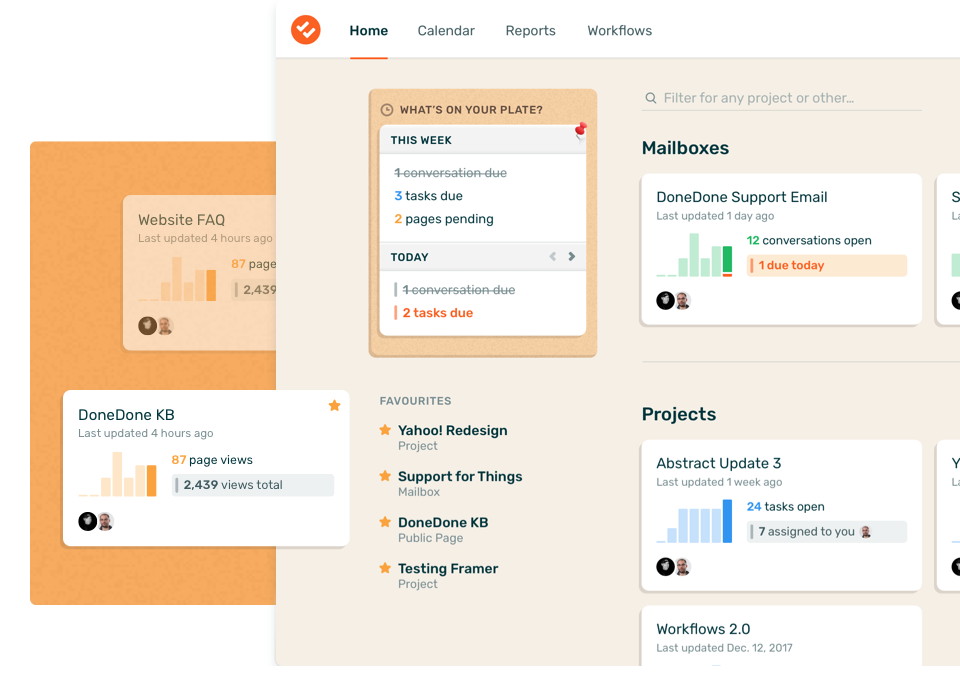
Task: Select the '1 due today' orange badge
Action: pos(826,265)
